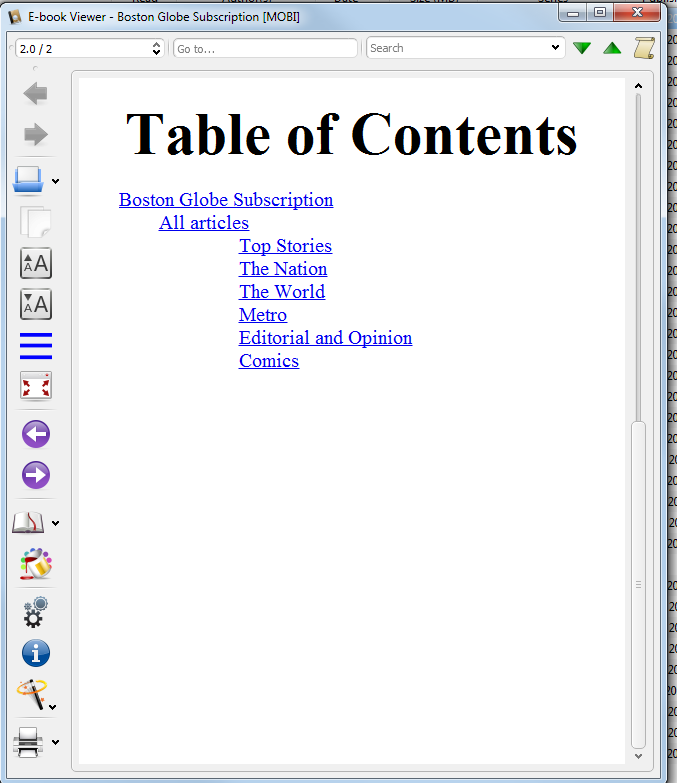Open the Boston Globe Subscription link
677x783 pixels.
(x=226, y=200)
